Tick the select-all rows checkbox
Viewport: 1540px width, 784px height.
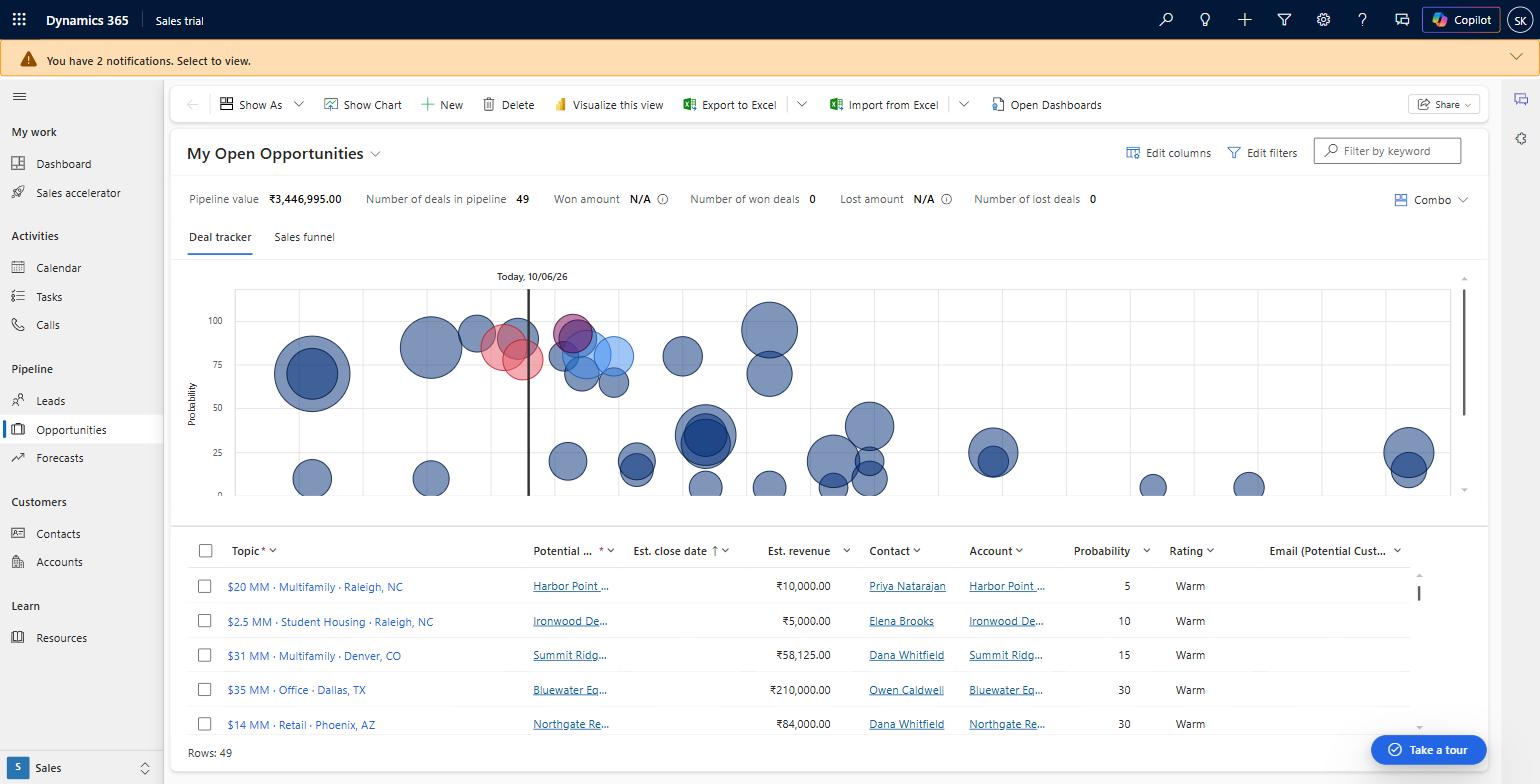pyautogui.click(x=205, y=551)
